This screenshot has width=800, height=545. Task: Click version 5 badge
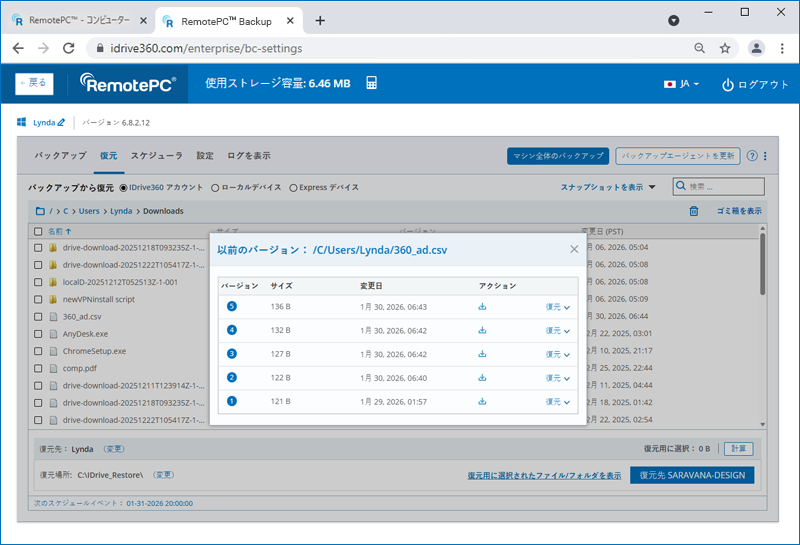click(x=232, y=306)
